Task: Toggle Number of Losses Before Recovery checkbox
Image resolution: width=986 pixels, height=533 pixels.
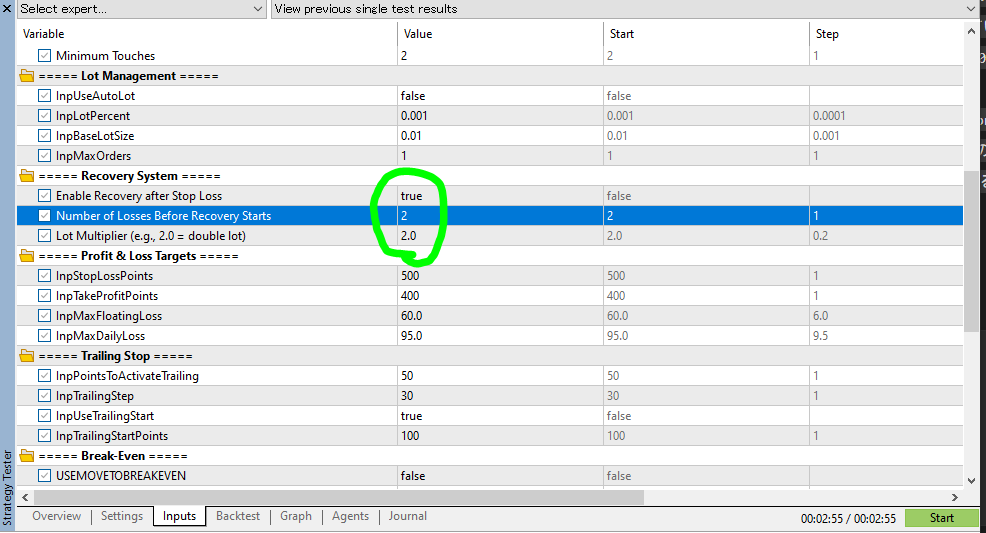Action: [x=44, y=216]
